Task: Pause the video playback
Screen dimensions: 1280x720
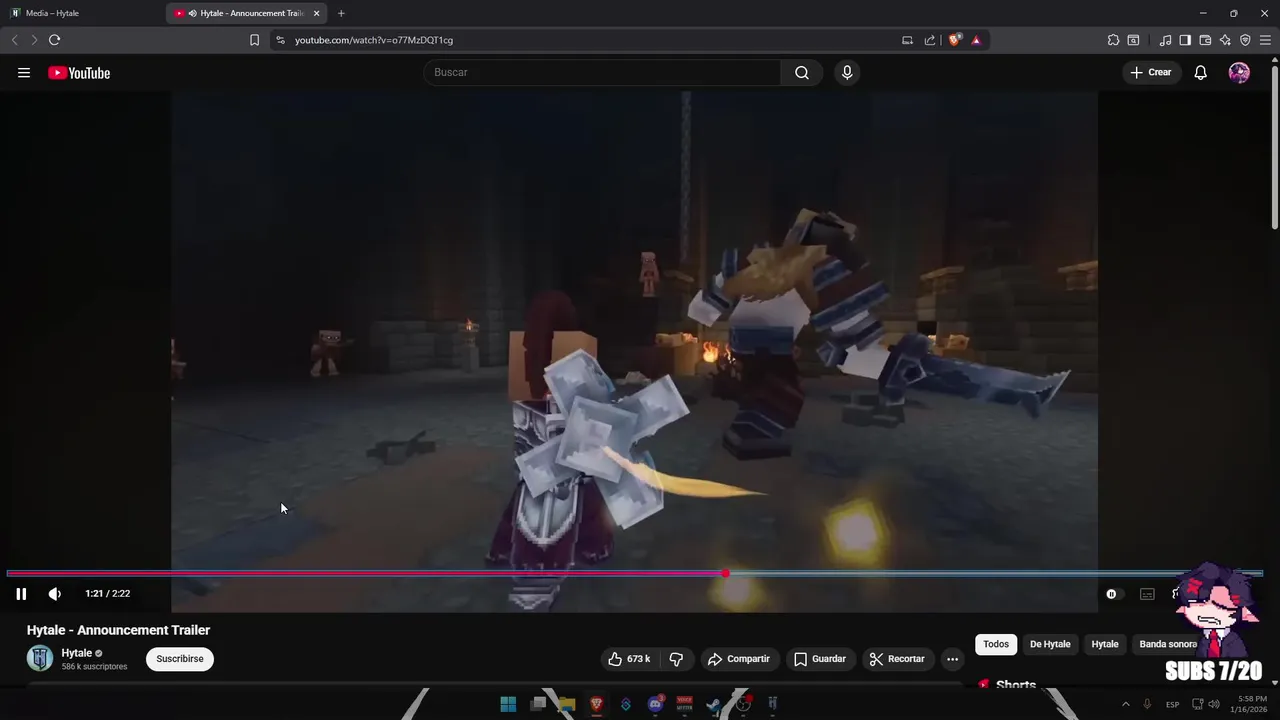Action: [x=21, y=594]
